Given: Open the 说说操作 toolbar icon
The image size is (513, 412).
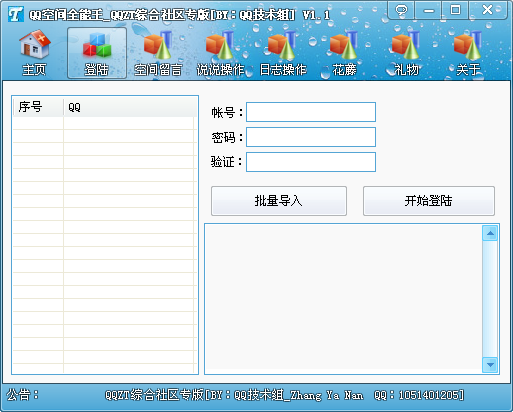Looking at the screenshot, I should 220,53.
